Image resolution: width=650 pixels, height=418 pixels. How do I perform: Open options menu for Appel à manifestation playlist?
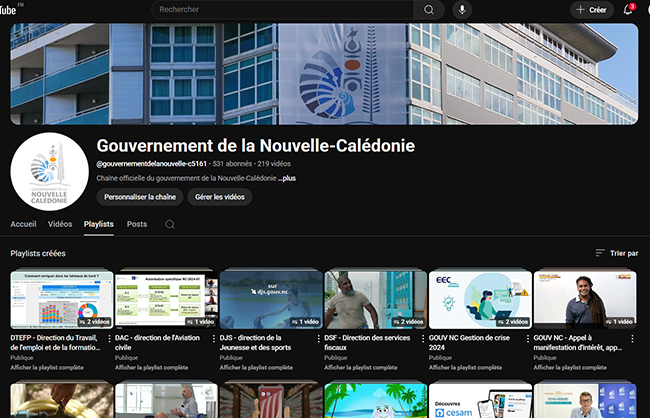pyautogui.click(x=633, y=339)
